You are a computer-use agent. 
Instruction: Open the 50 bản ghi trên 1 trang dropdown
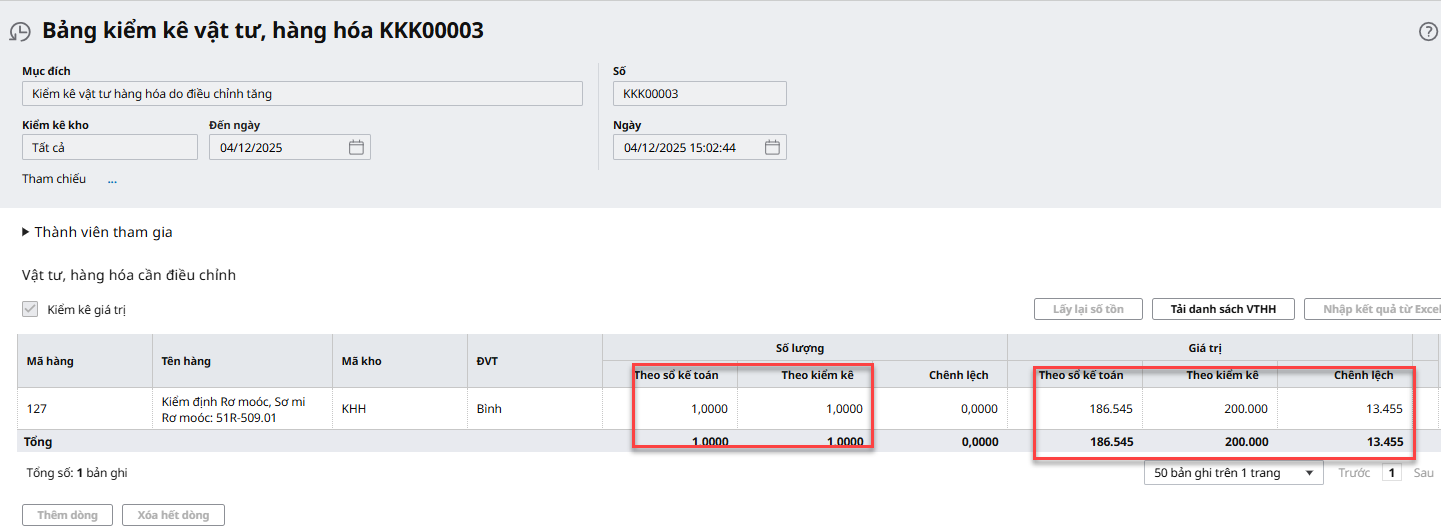1233,473
